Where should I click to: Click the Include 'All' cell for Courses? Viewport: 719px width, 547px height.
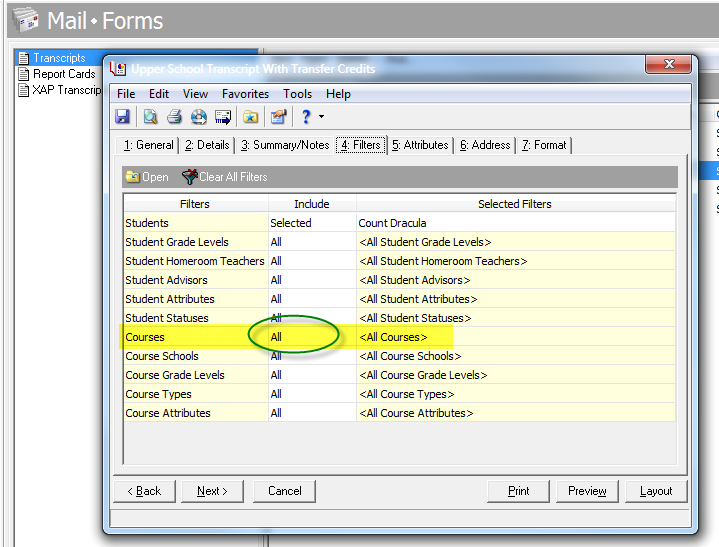click(x=312, y=337)
